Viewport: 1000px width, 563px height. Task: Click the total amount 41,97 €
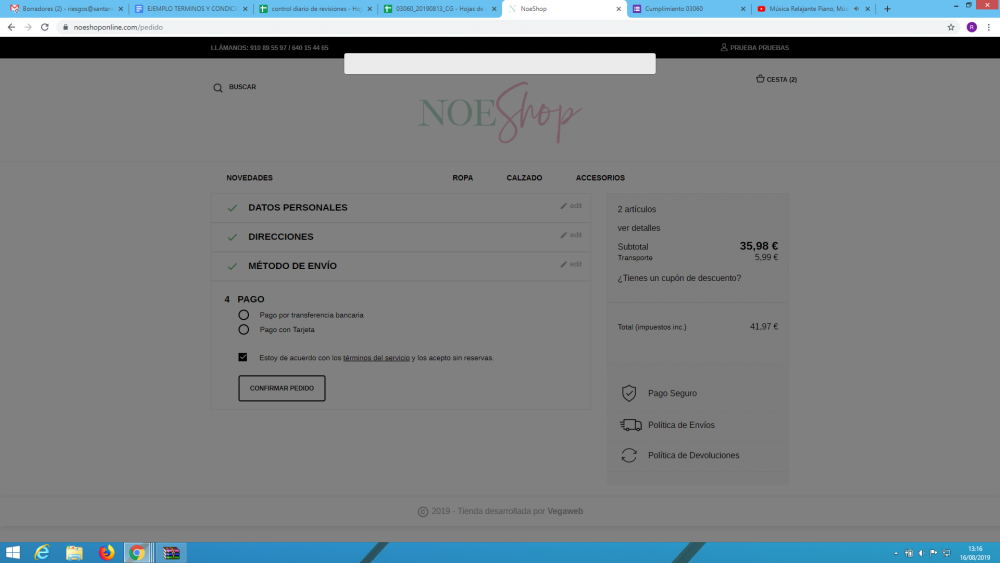tap(764, 326)
